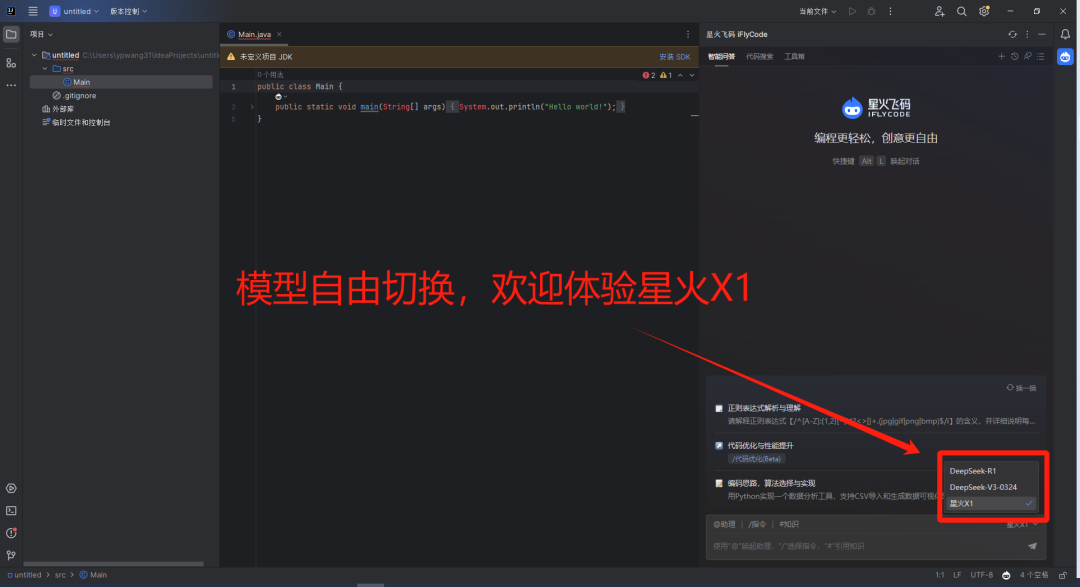Debug the current file with bug icon

[871, 11]
